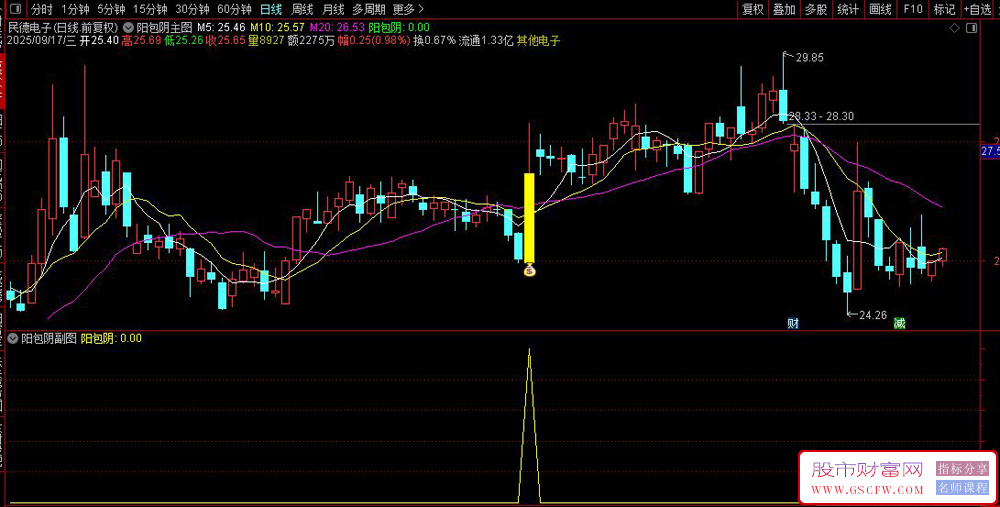Click the 财 marker icon on the chart
1000x507 pixels.
point(793,323)
